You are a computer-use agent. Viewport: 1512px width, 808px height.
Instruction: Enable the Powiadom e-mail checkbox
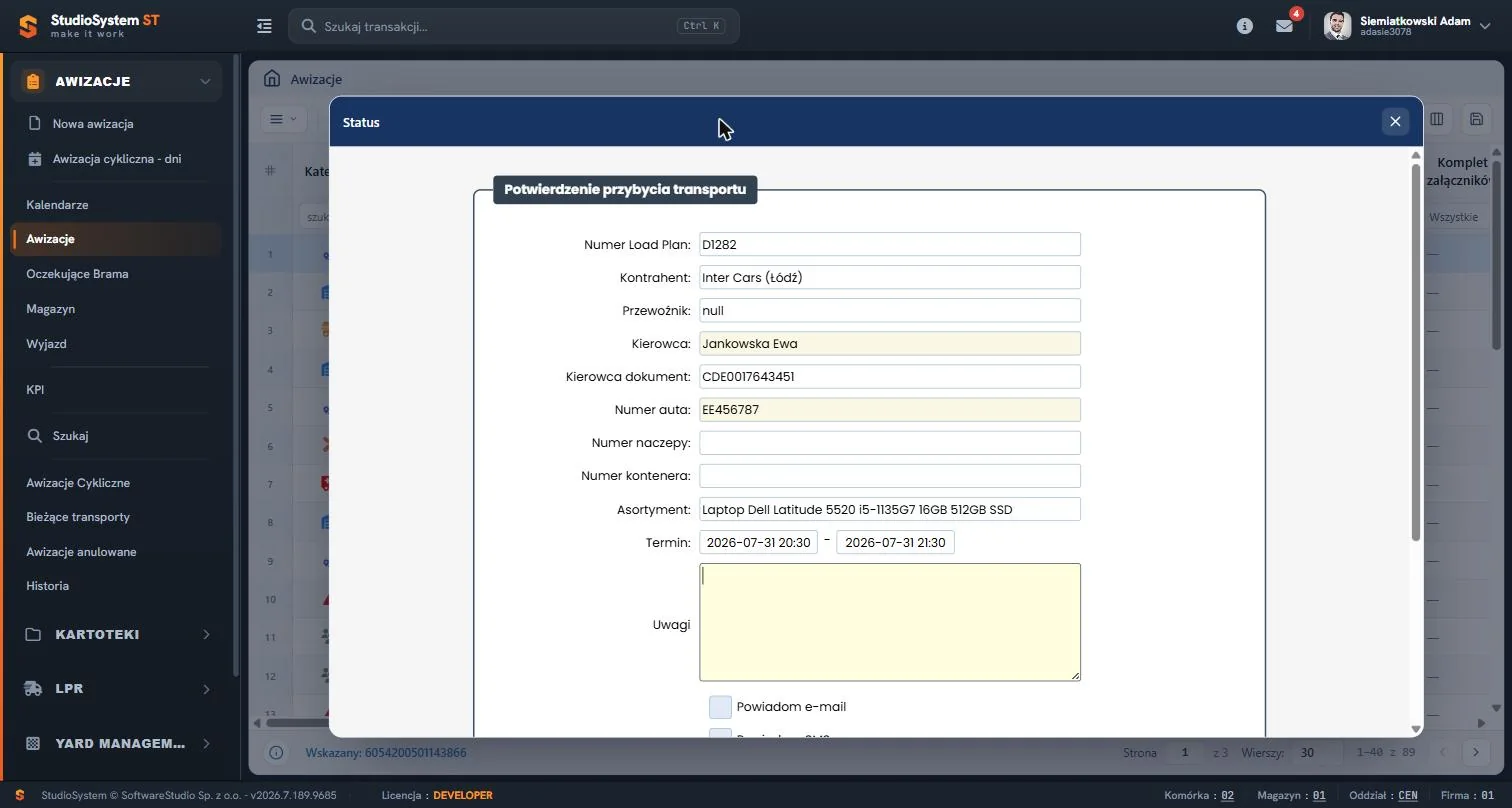click(720, 707)
